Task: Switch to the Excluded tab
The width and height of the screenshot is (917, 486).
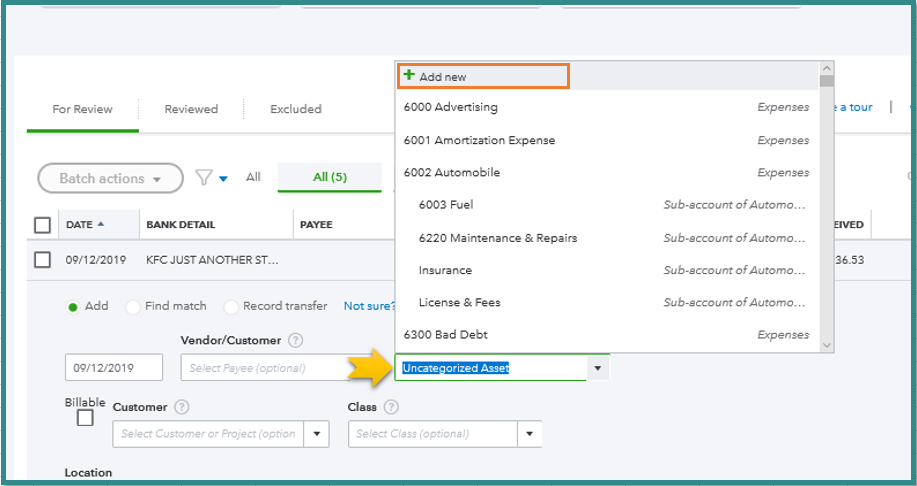Action: tap(296, 109)
